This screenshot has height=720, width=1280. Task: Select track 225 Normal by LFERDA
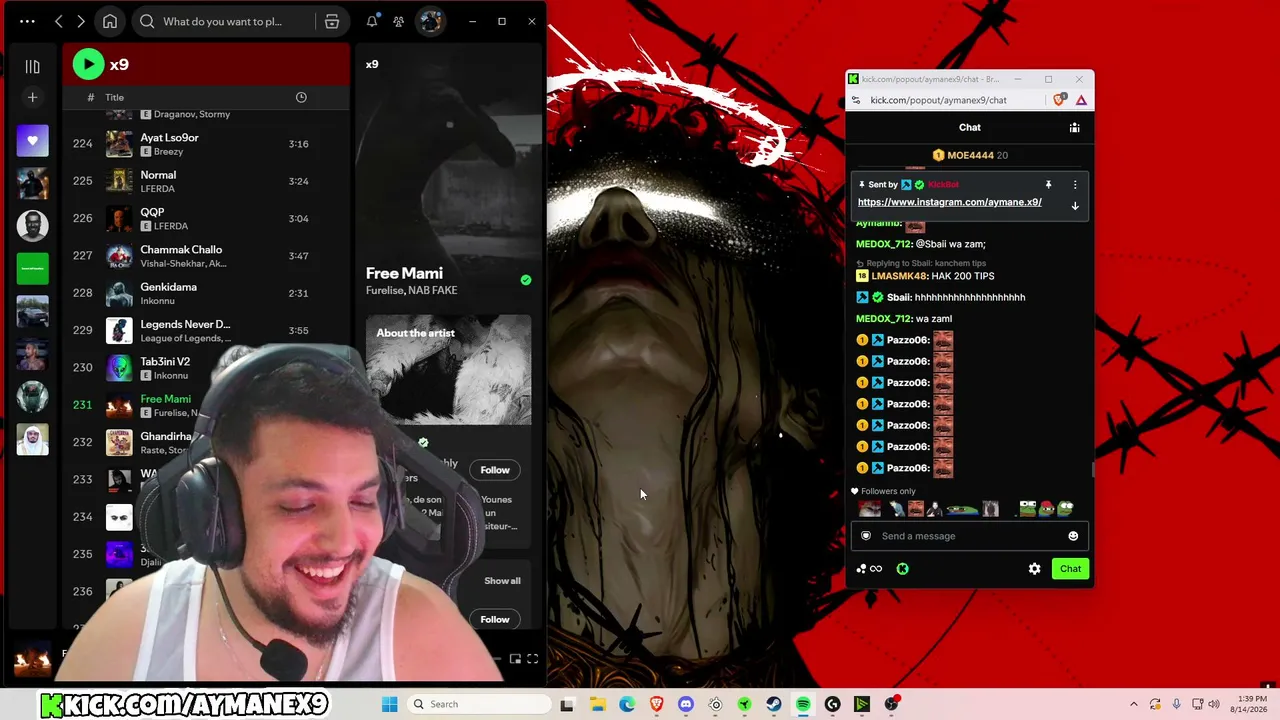click(207, 181)
